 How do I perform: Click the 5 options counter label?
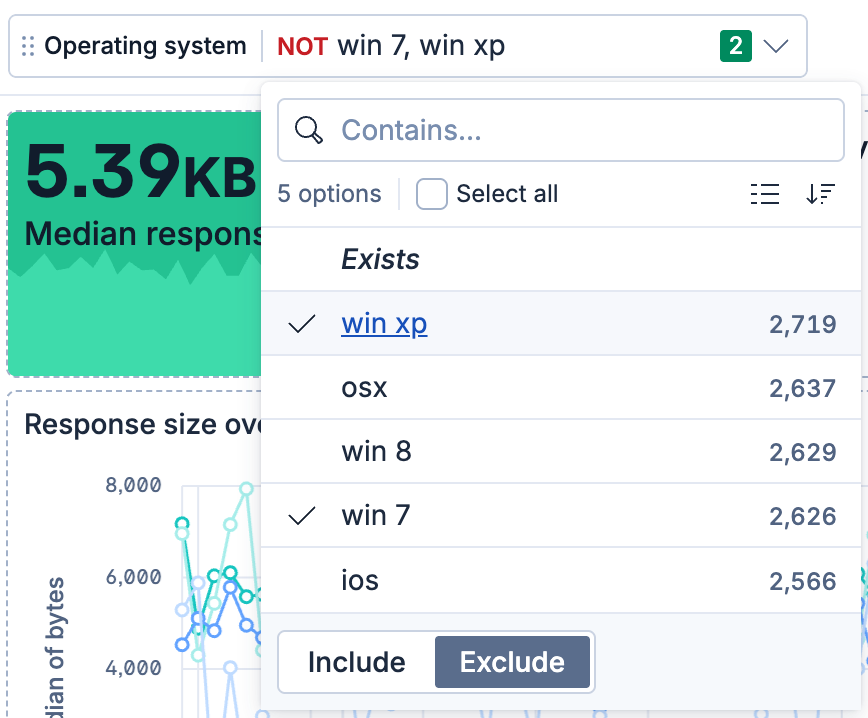tap(329, 194)
